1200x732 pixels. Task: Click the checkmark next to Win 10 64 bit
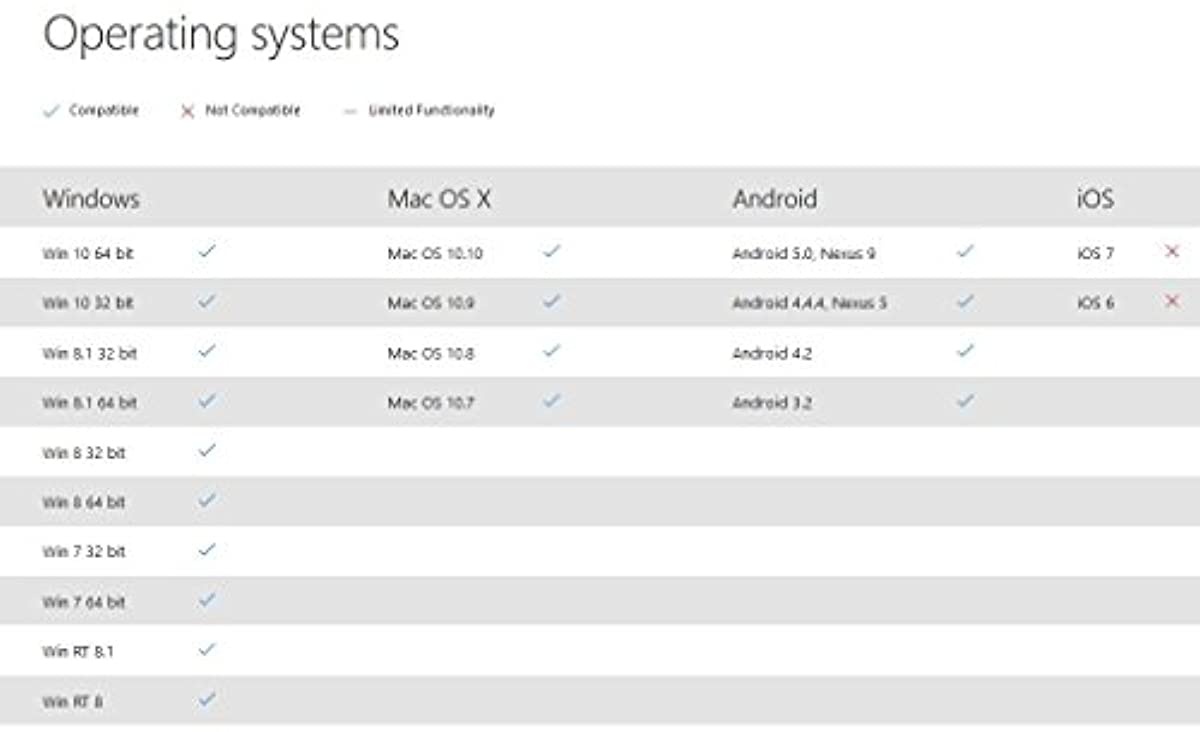point(207,252)
